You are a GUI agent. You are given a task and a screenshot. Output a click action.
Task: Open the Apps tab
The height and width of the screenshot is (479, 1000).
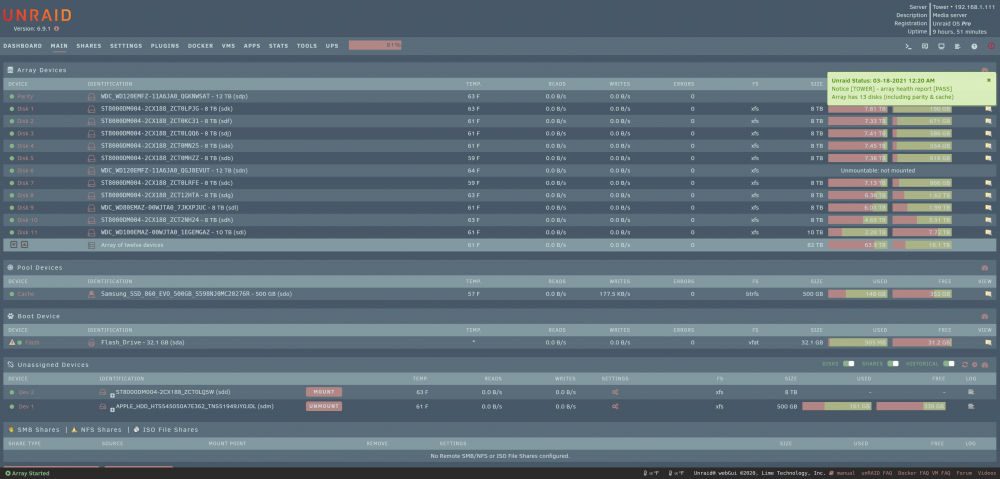[x=252, y=46]
